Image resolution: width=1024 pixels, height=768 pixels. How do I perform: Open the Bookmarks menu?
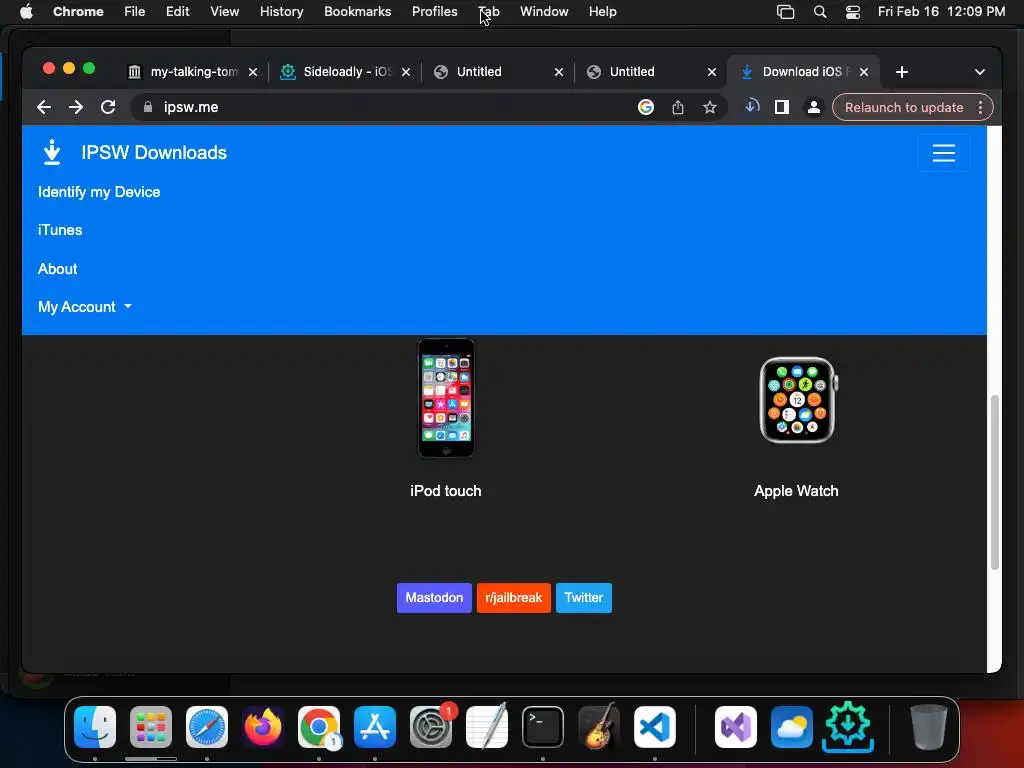pos(357,11)
